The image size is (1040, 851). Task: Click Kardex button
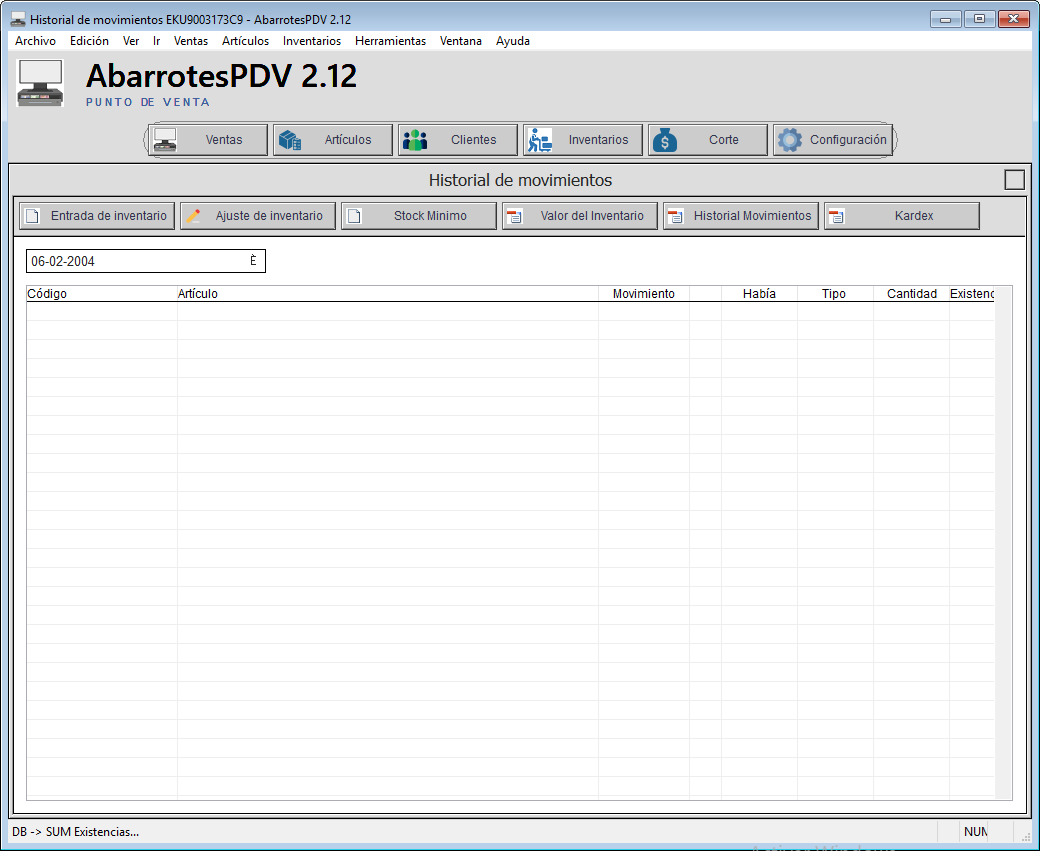(x=902, y=216)
